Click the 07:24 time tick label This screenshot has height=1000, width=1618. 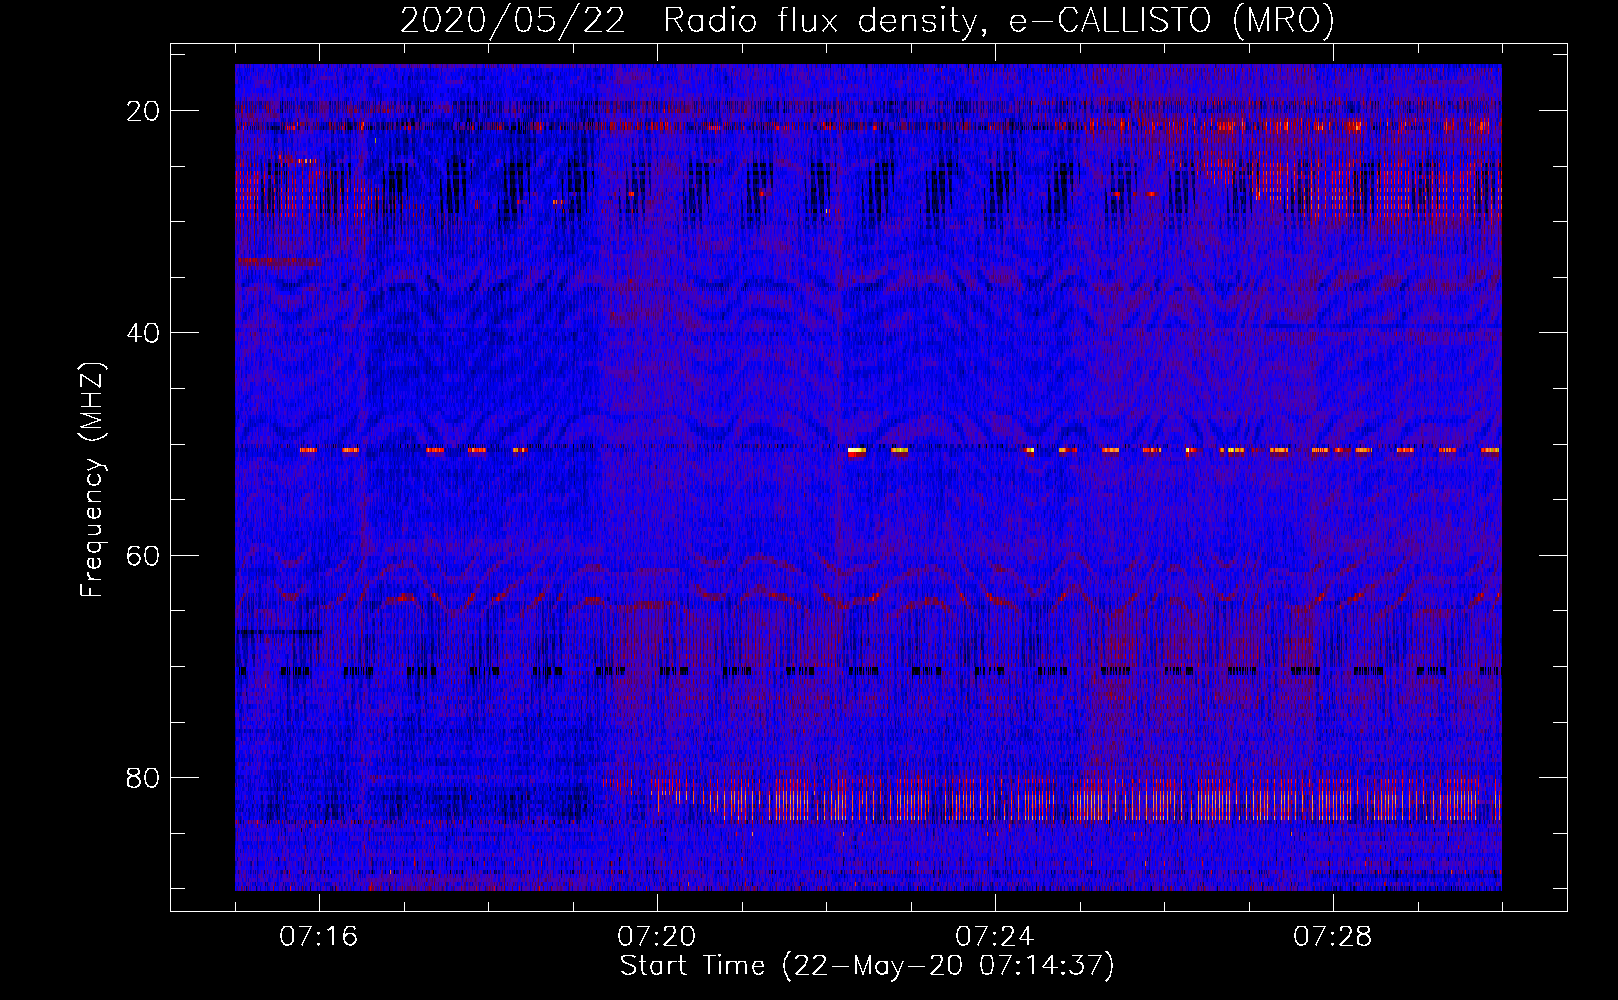coord(995,937)
